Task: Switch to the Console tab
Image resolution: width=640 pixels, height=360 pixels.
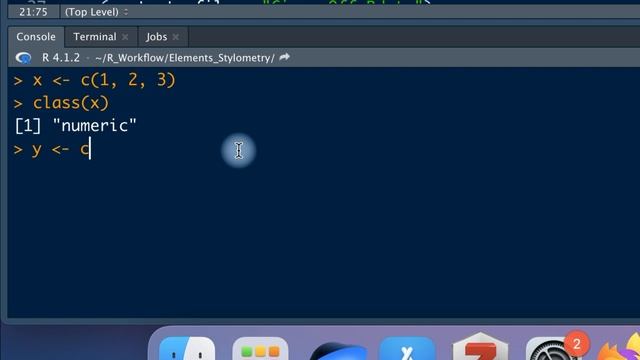Action: coord(36,37)
